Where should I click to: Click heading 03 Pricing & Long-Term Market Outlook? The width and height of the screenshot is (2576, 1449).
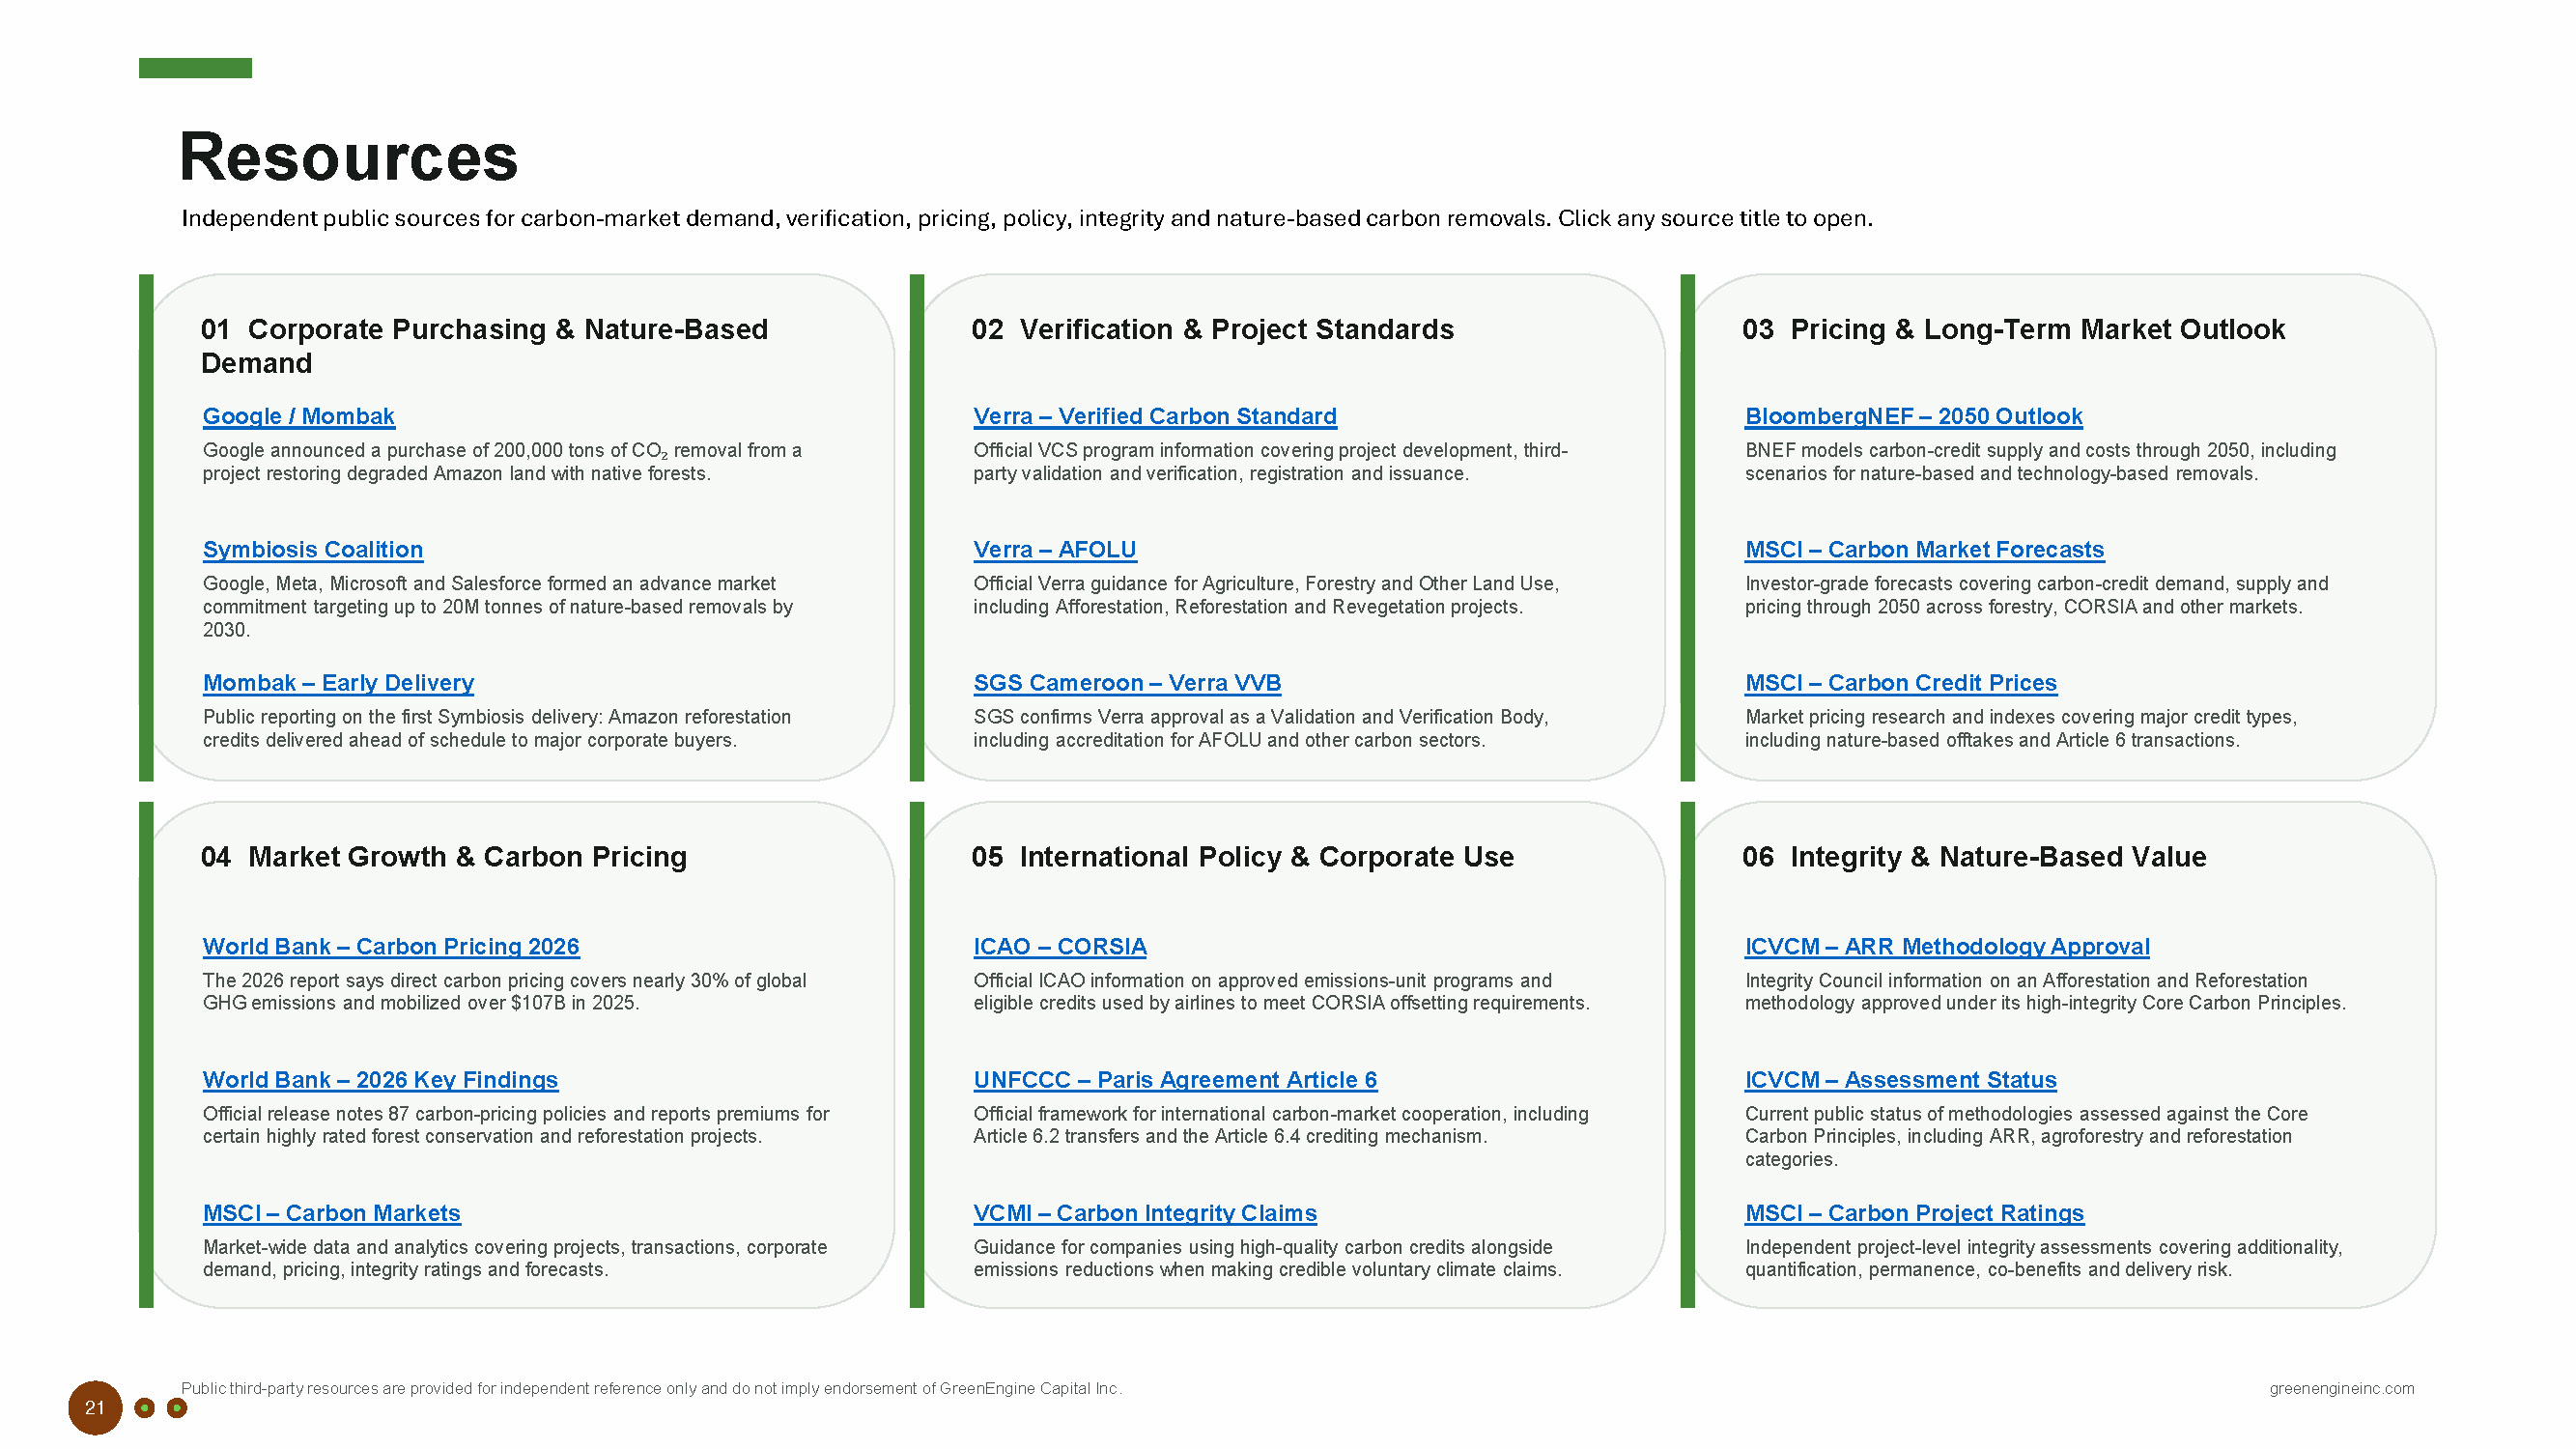(2013, 329)
